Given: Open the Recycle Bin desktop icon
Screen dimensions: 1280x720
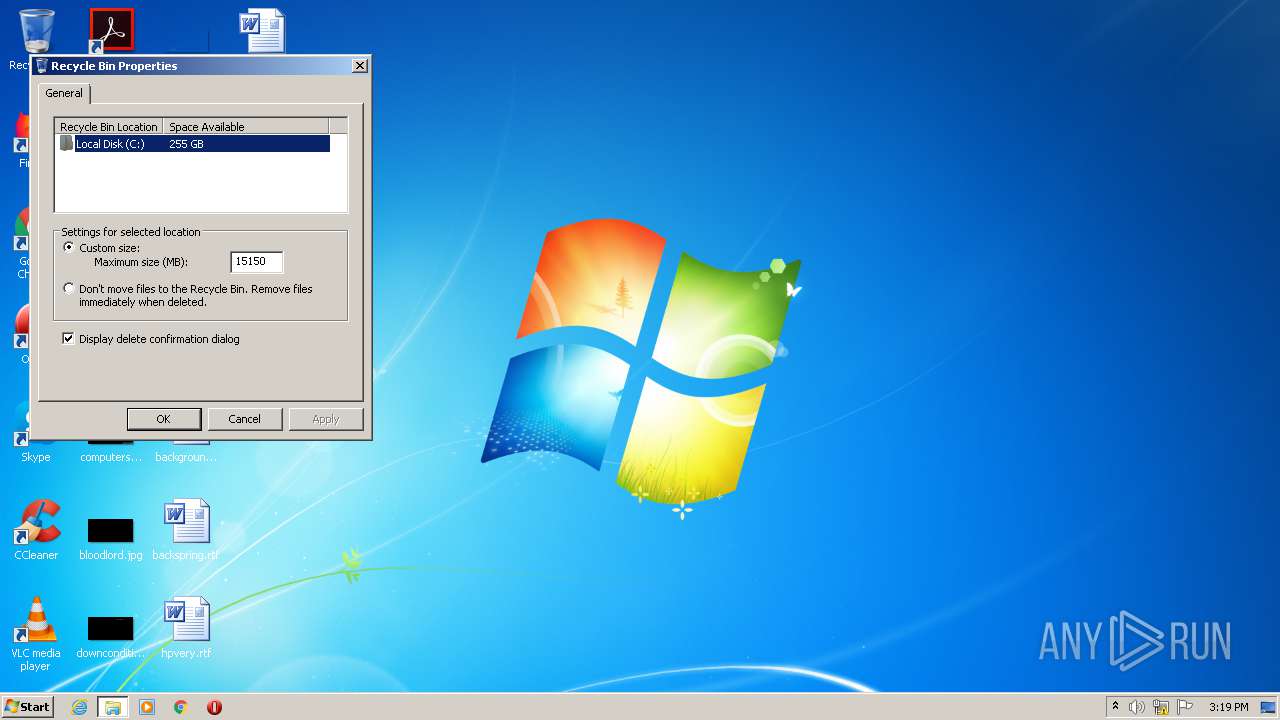Looking at the screenshot, I should [x=37, y=31].
